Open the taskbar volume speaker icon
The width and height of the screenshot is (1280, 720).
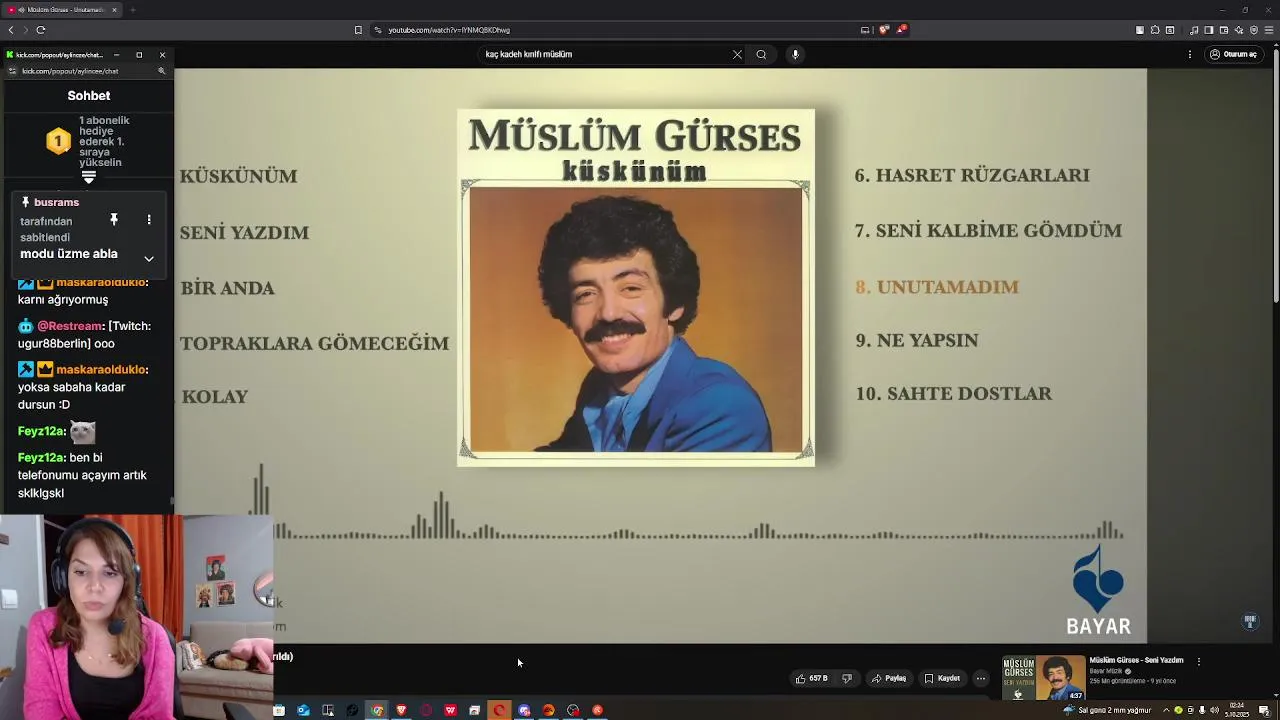click(x=1215, y=710)
